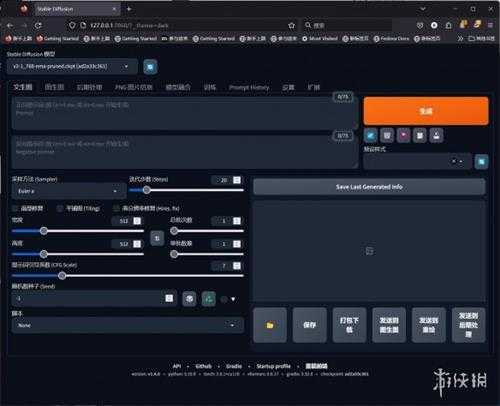Open the PNG图片信息 tab
500x406 pixels.
[134, 87]
